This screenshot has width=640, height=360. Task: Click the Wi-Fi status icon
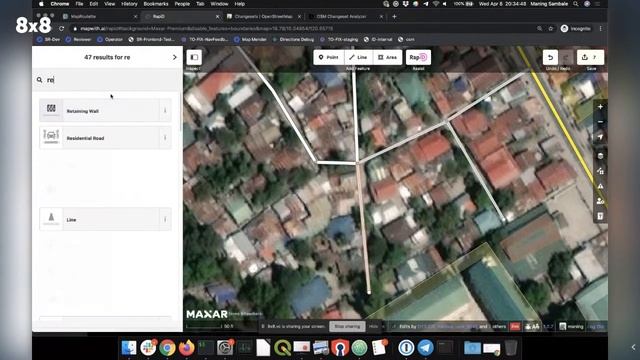point(436,4)
